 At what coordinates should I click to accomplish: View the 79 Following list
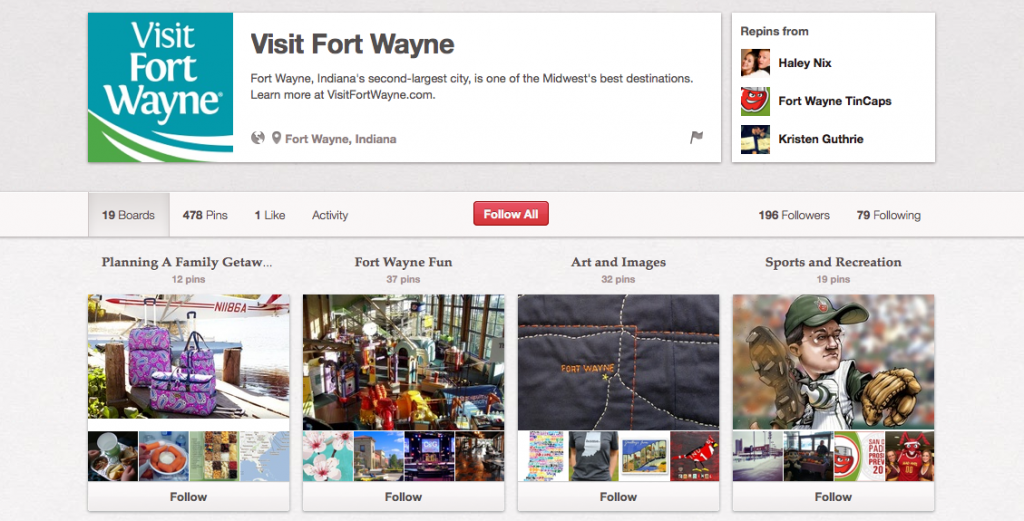[x=888, y=215]
